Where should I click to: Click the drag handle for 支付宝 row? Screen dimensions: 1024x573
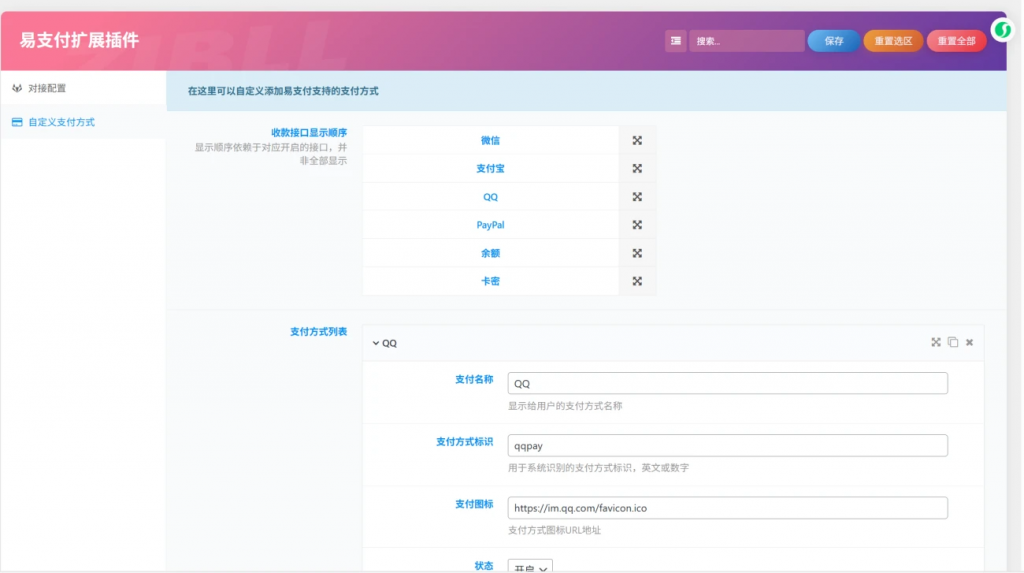pyautogui.click(x=637, y=169)
